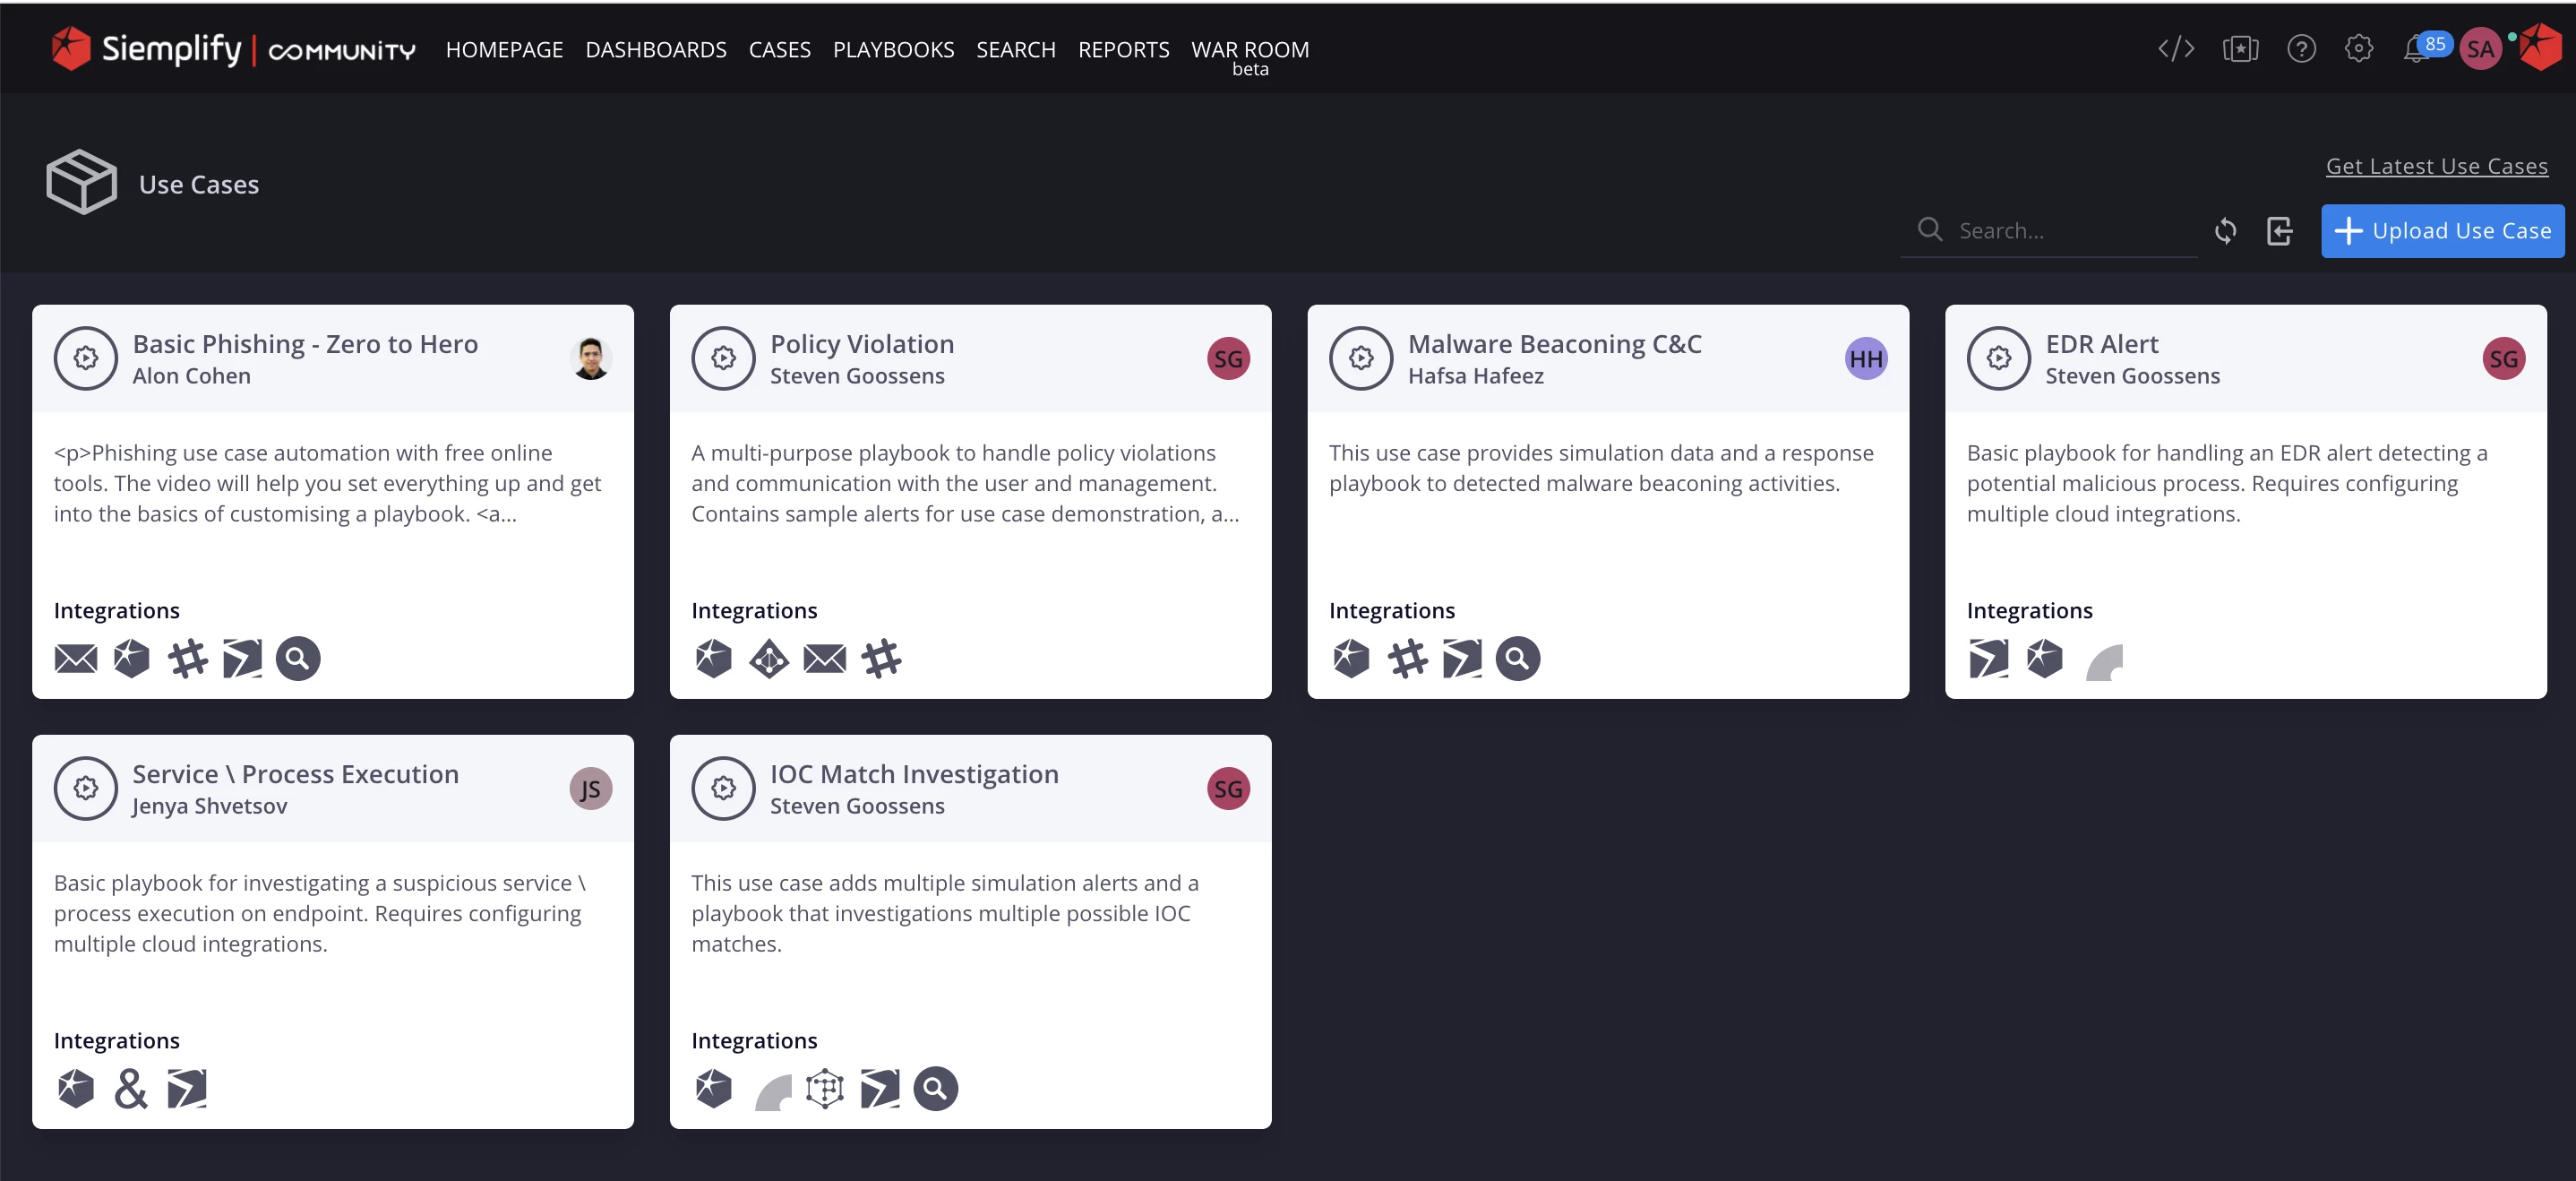Click Upload Use Case button

[x=2442, y=231]
